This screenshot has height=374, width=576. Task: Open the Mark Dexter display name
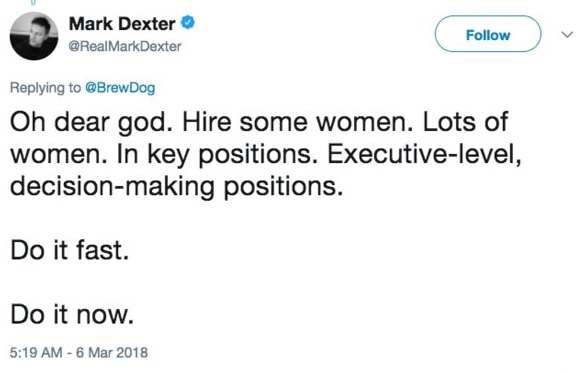click(122, 24)
